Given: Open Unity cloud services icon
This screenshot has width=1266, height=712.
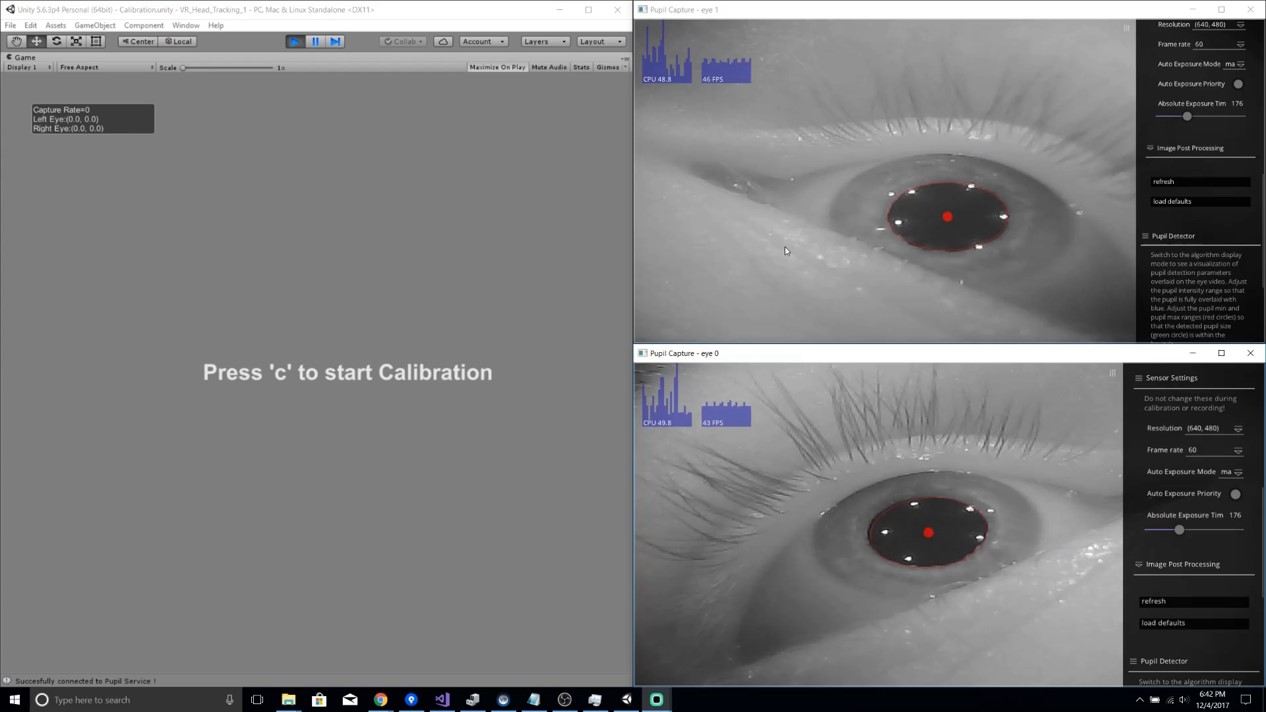Looking at the screenshot, I should pyautogui.click(x=443, y=41).
